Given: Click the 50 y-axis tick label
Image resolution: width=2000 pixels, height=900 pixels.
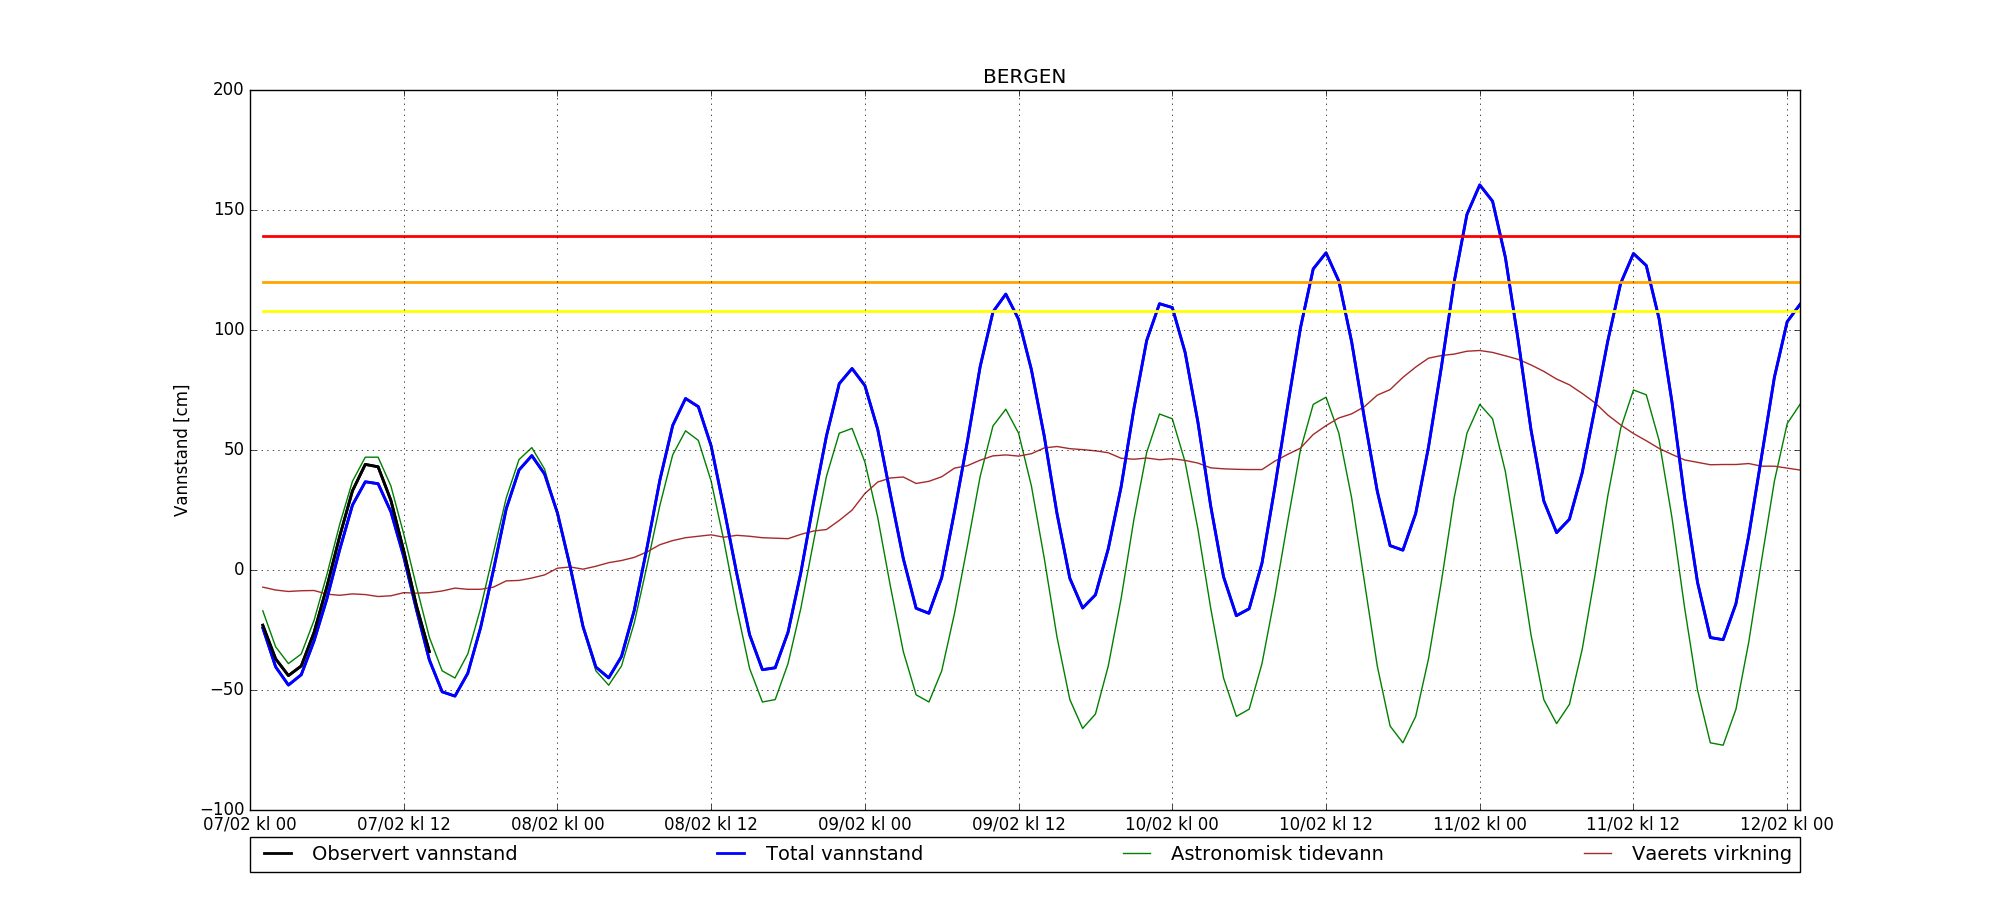Looking at the screenshot, I should (x=233, y=450).
